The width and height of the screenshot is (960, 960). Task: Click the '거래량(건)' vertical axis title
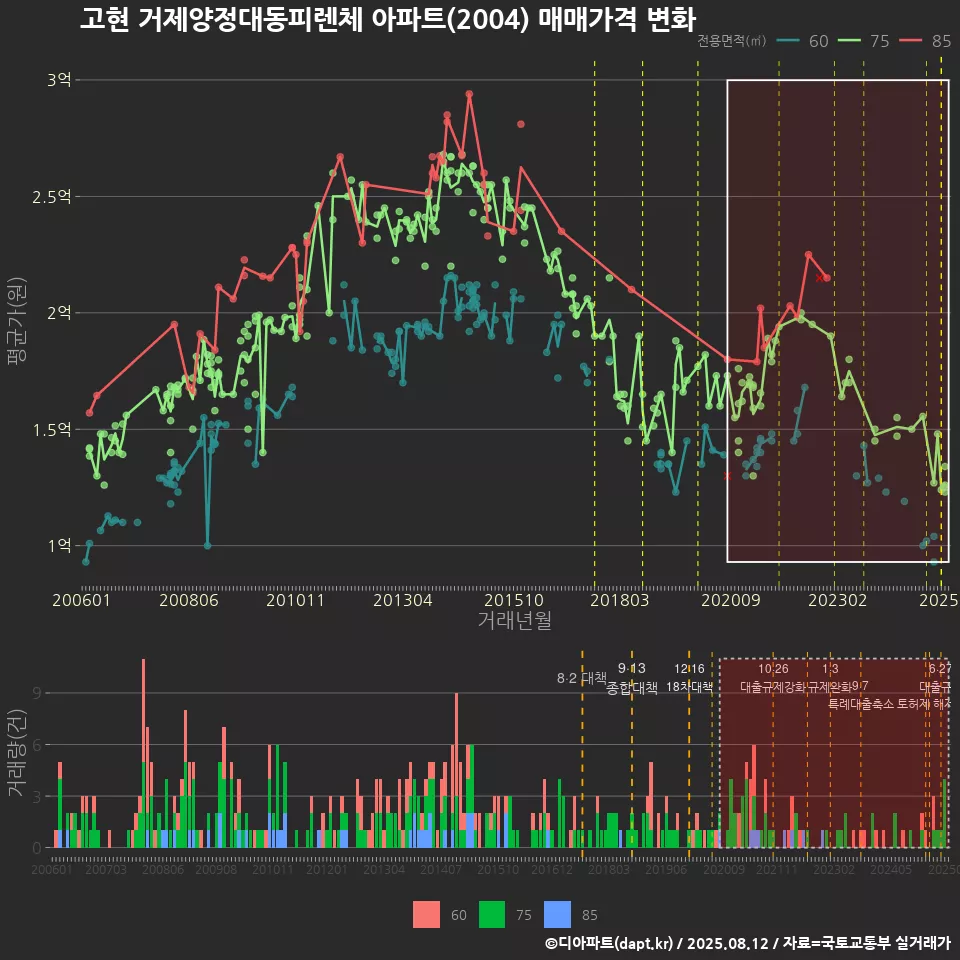17,752
